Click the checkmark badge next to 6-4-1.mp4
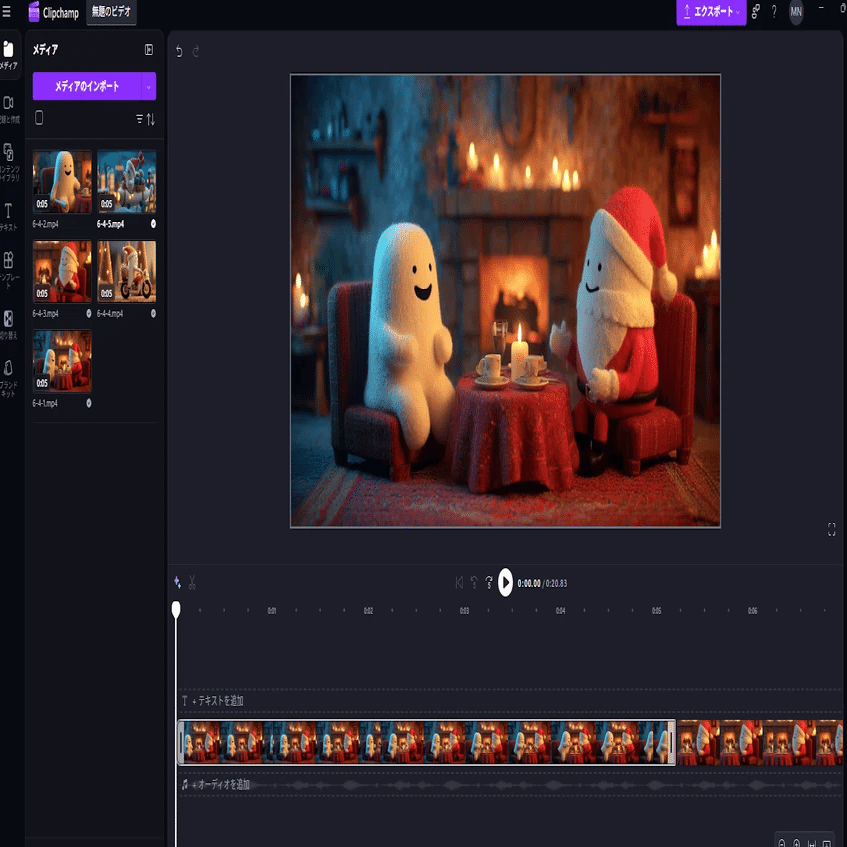This screenshot has height=847, width=847. click(x=89, y=403)
